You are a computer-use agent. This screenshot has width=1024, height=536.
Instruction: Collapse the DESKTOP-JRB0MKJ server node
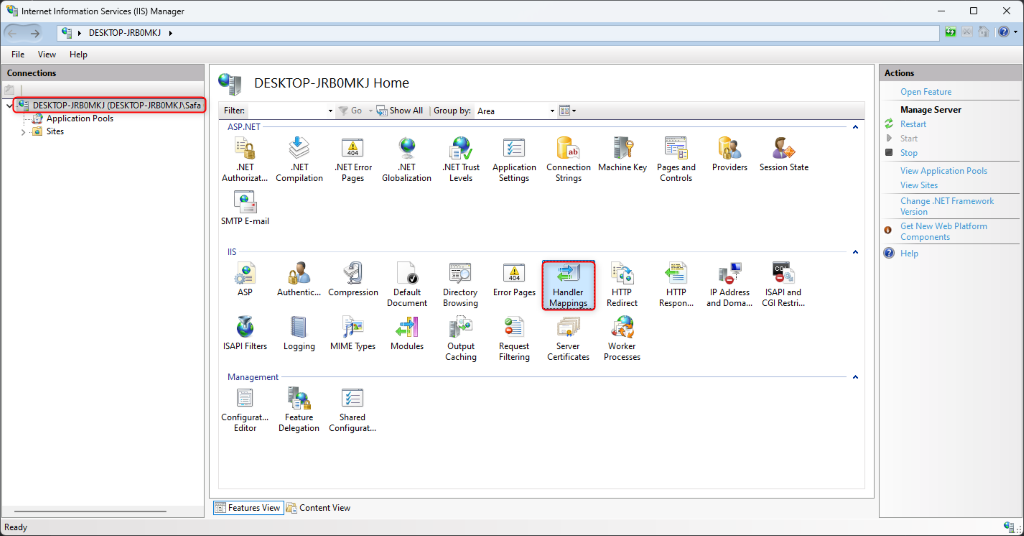(9, 105)
